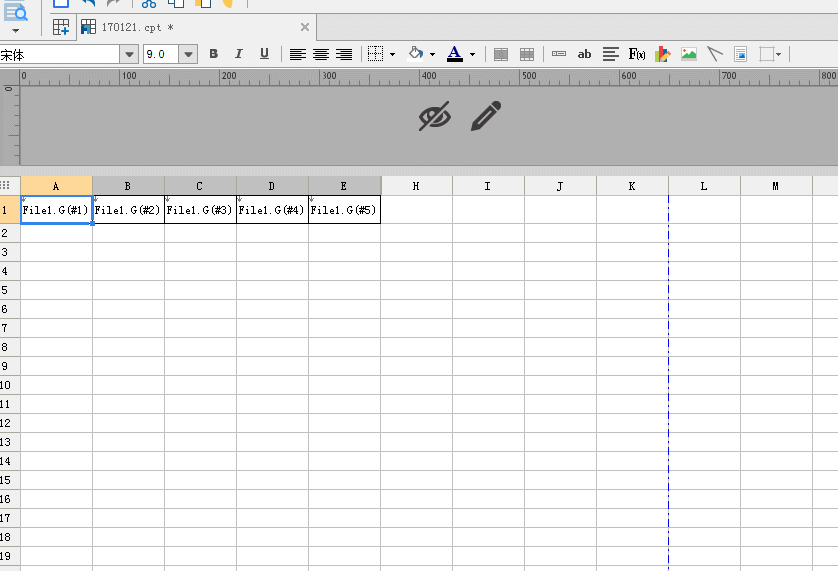
Task: Insert a chart into the cell
Action: (x=663, y=54)
